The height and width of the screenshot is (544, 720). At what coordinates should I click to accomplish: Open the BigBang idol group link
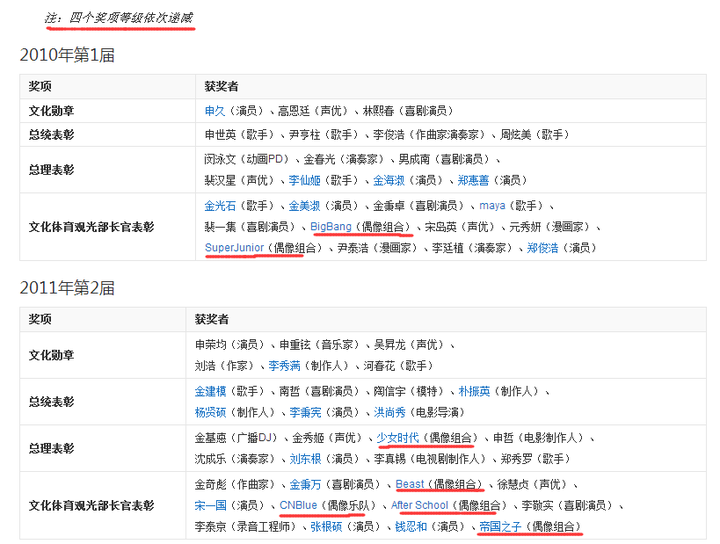coord(331,227)
